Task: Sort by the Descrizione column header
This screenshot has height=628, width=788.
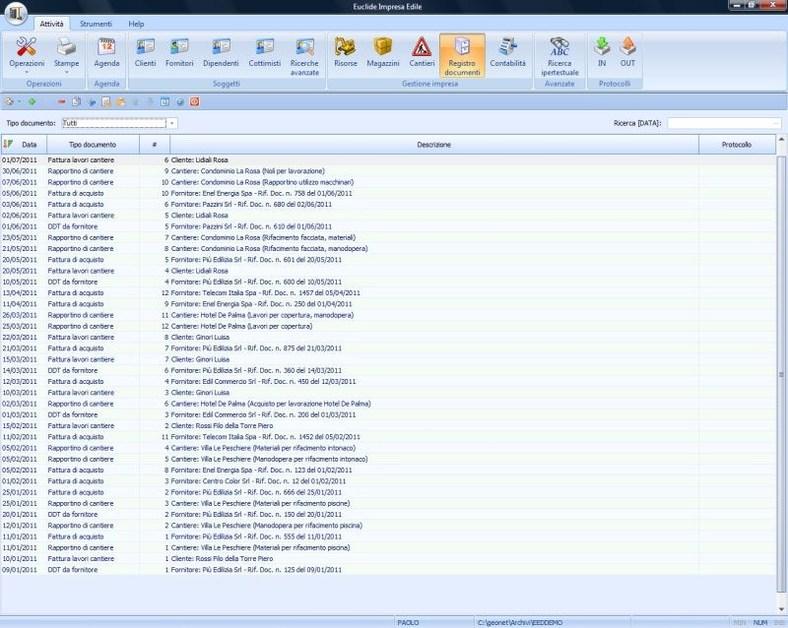Action: [x=434, y=145]
